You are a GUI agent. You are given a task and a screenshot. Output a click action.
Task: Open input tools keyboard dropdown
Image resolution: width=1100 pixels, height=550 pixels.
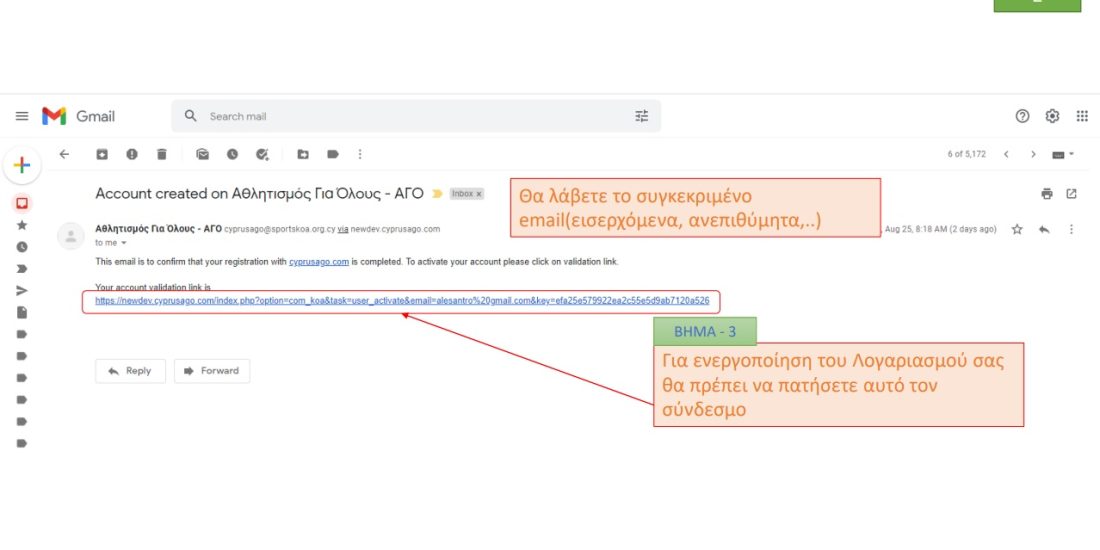(1063, 154)
